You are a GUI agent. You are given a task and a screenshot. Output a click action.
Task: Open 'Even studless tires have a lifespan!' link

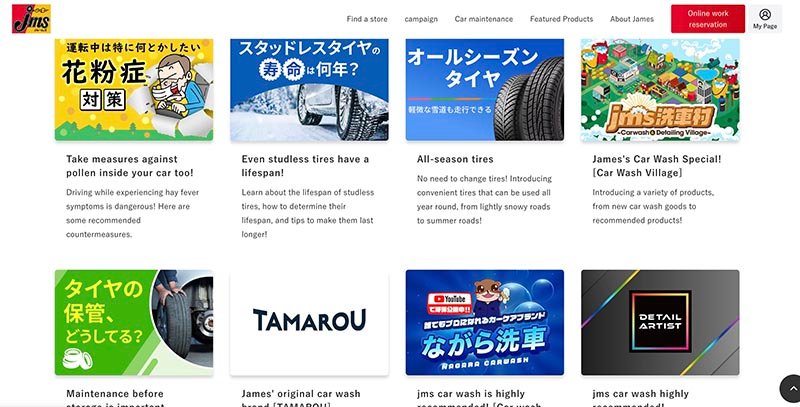coord(305,166)
